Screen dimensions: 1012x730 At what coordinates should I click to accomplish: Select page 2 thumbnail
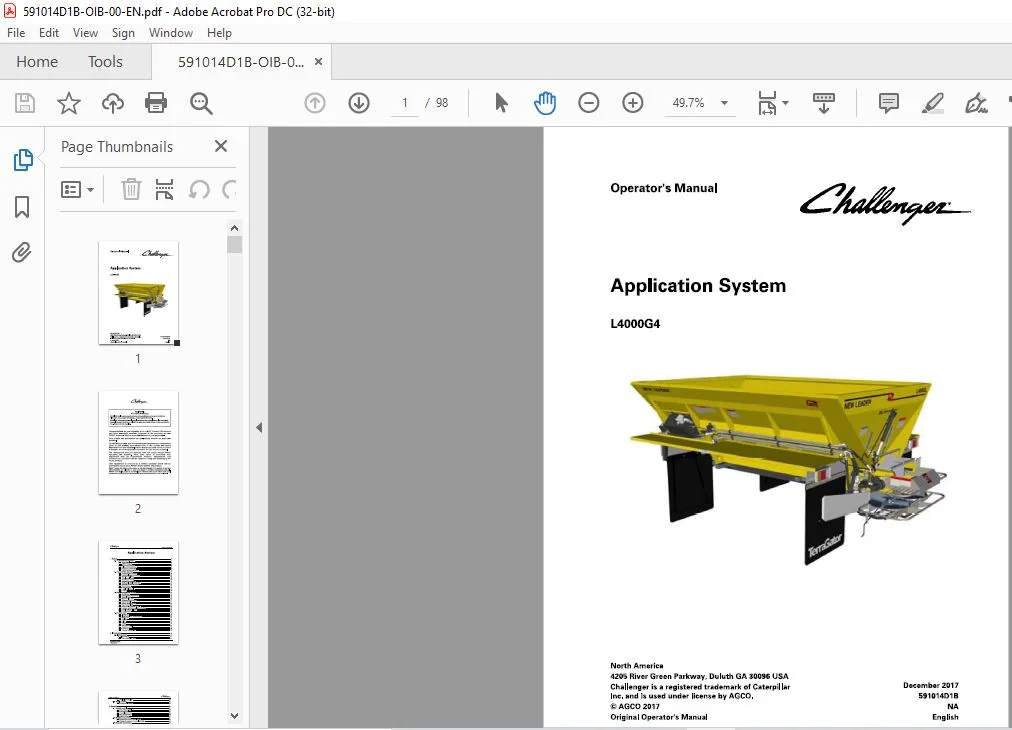pyautogui.click(x=138, y=443)
